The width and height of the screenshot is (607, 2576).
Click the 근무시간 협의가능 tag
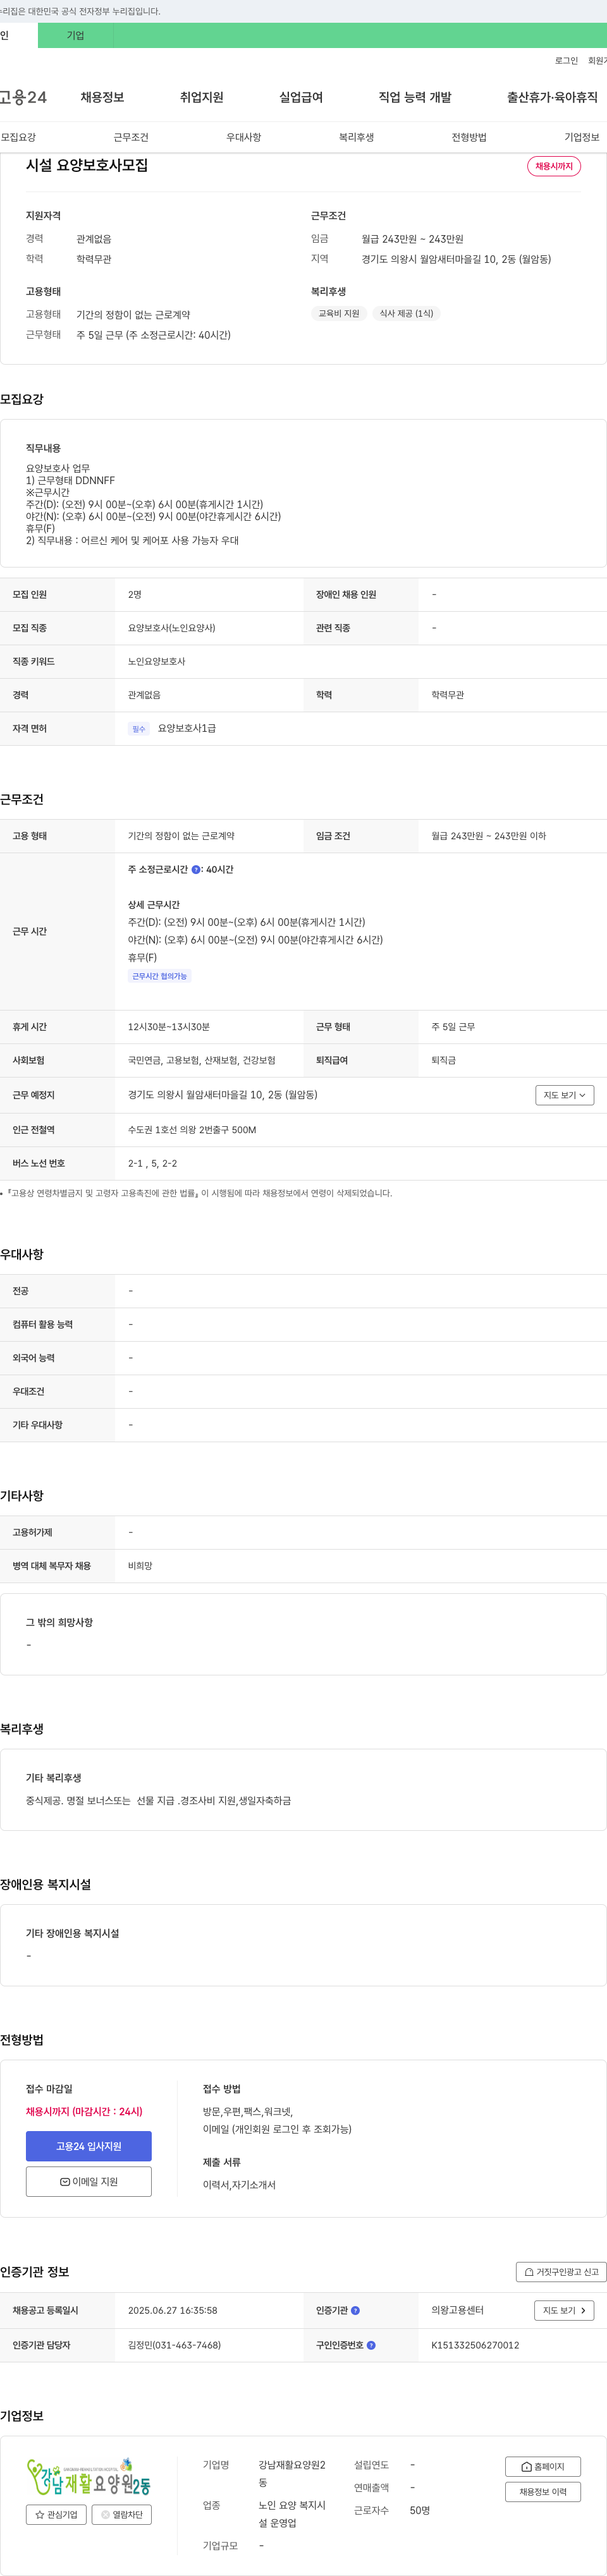(159, 976)
